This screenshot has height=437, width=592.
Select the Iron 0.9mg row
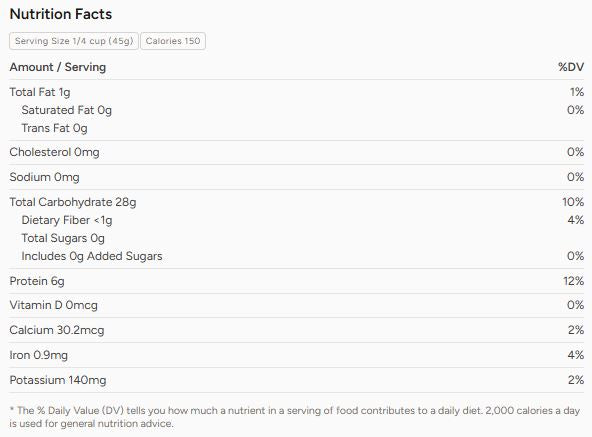click(297, 355)
